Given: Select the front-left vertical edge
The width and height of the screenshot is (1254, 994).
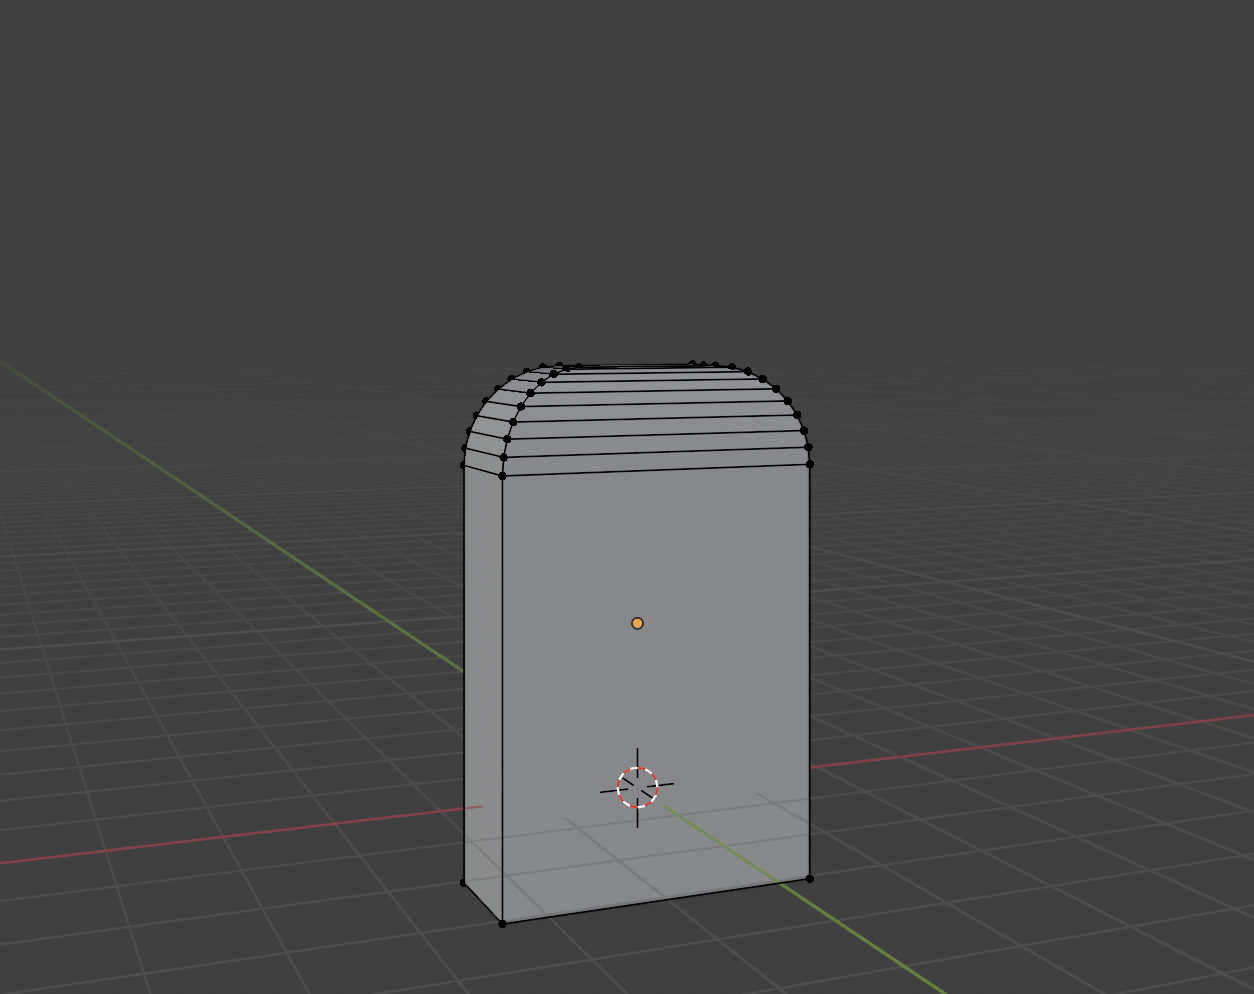Looking at the screenshot, I should (502, 700).
